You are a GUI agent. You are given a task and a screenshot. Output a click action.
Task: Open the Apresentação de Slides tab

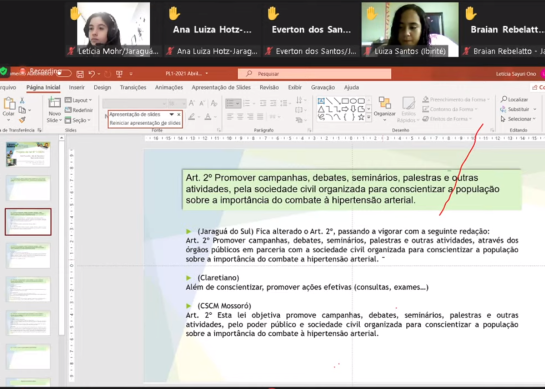(x=221, y=87)
